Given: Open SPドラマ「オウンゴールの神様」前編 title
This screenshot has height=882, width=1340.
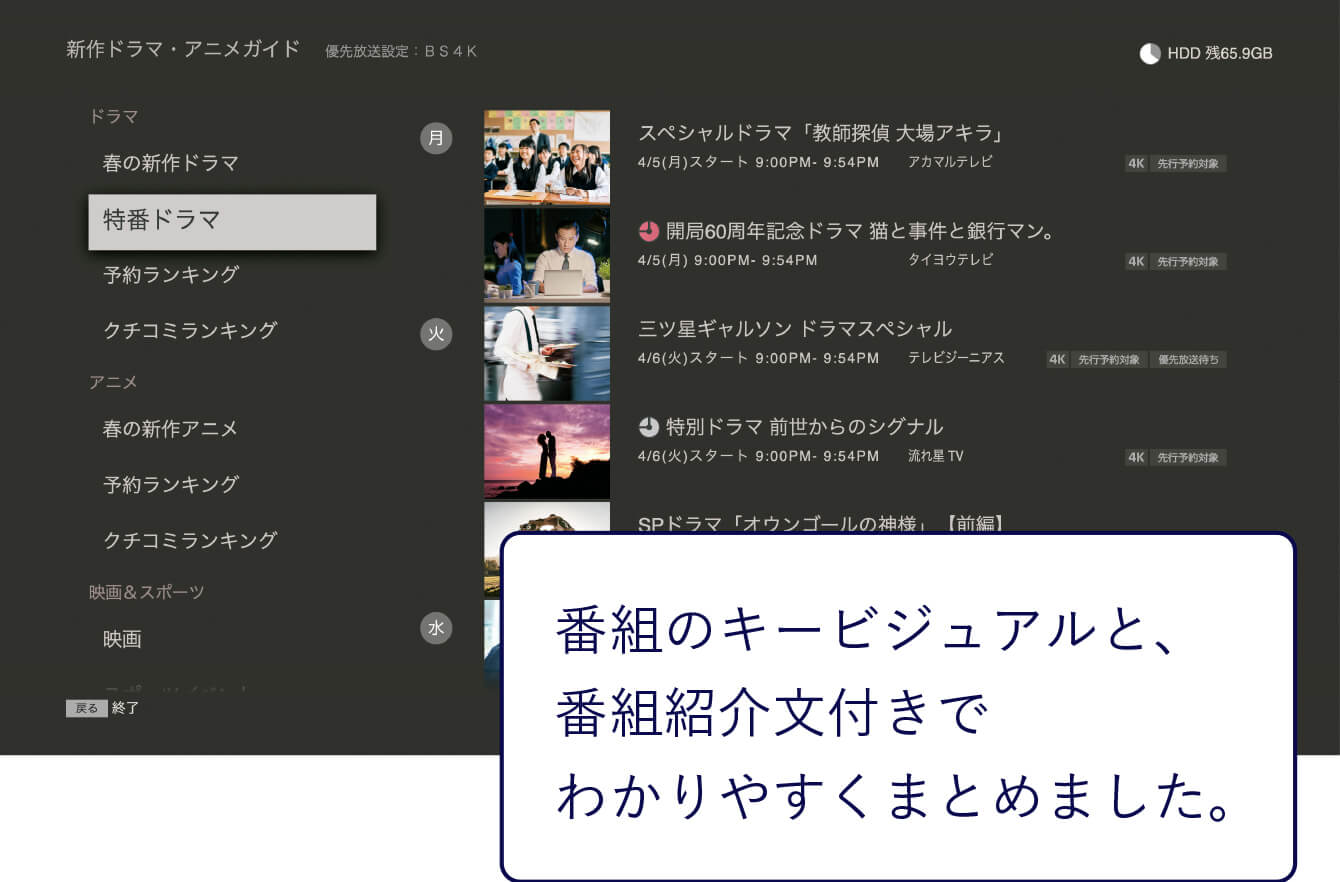Looking at the screenshot, I should click(x=820, y=523).
